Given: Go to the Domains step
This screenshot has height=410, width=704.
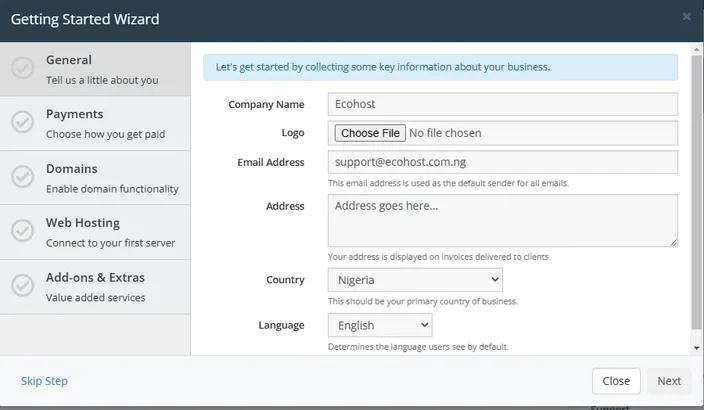Looking at the screenshot, I should click(95, 178).
